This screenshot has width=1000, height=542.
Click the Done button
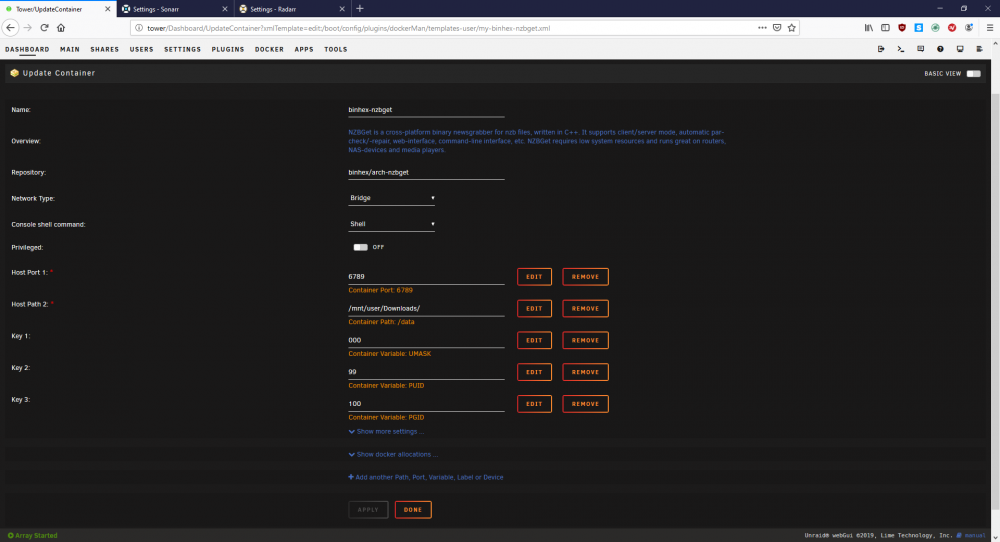pos(413,509)
